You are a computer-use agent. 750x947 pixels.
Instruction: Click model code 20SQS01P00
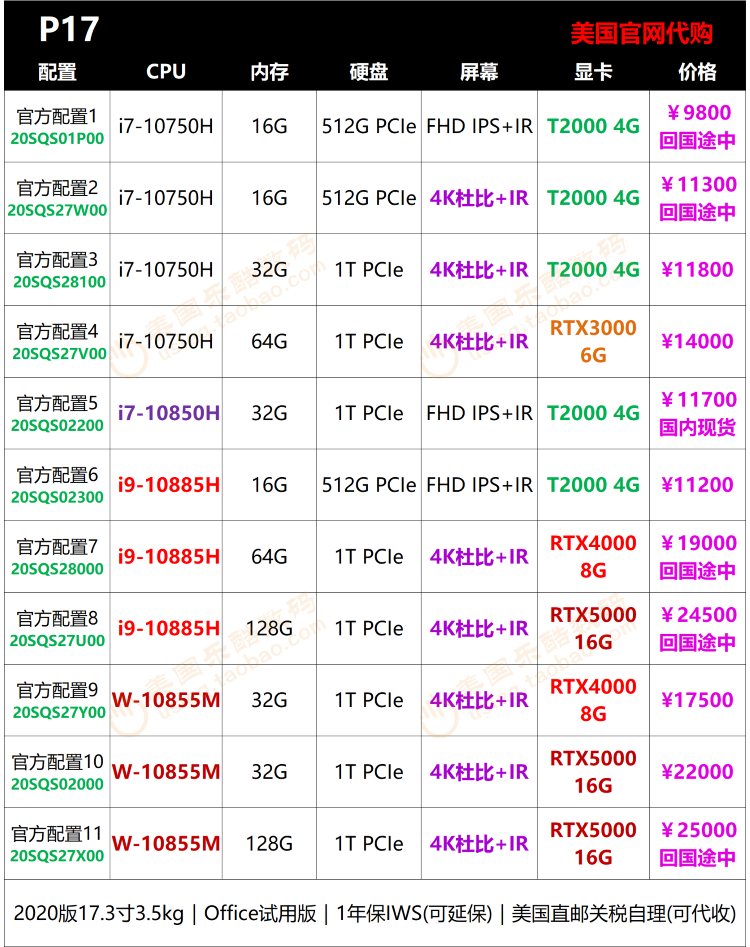[x=57, y=139]
